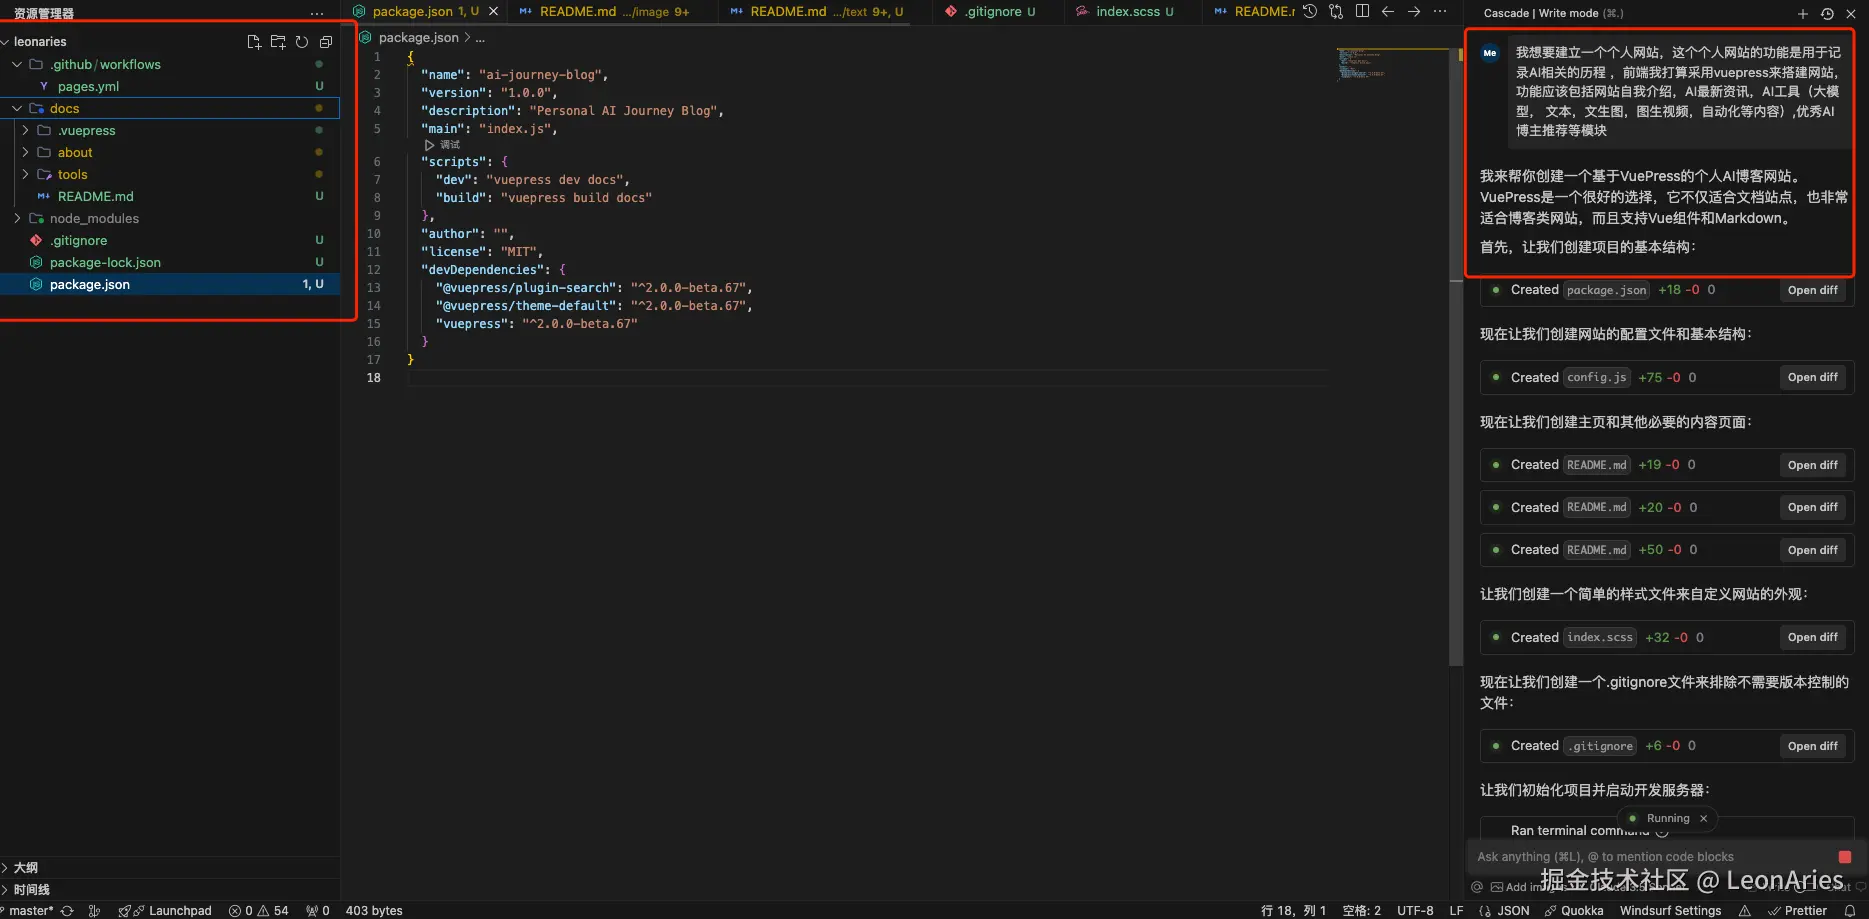Collapse all folders in the explorer
Screen dimensions: 1869x919
(326, 42)
